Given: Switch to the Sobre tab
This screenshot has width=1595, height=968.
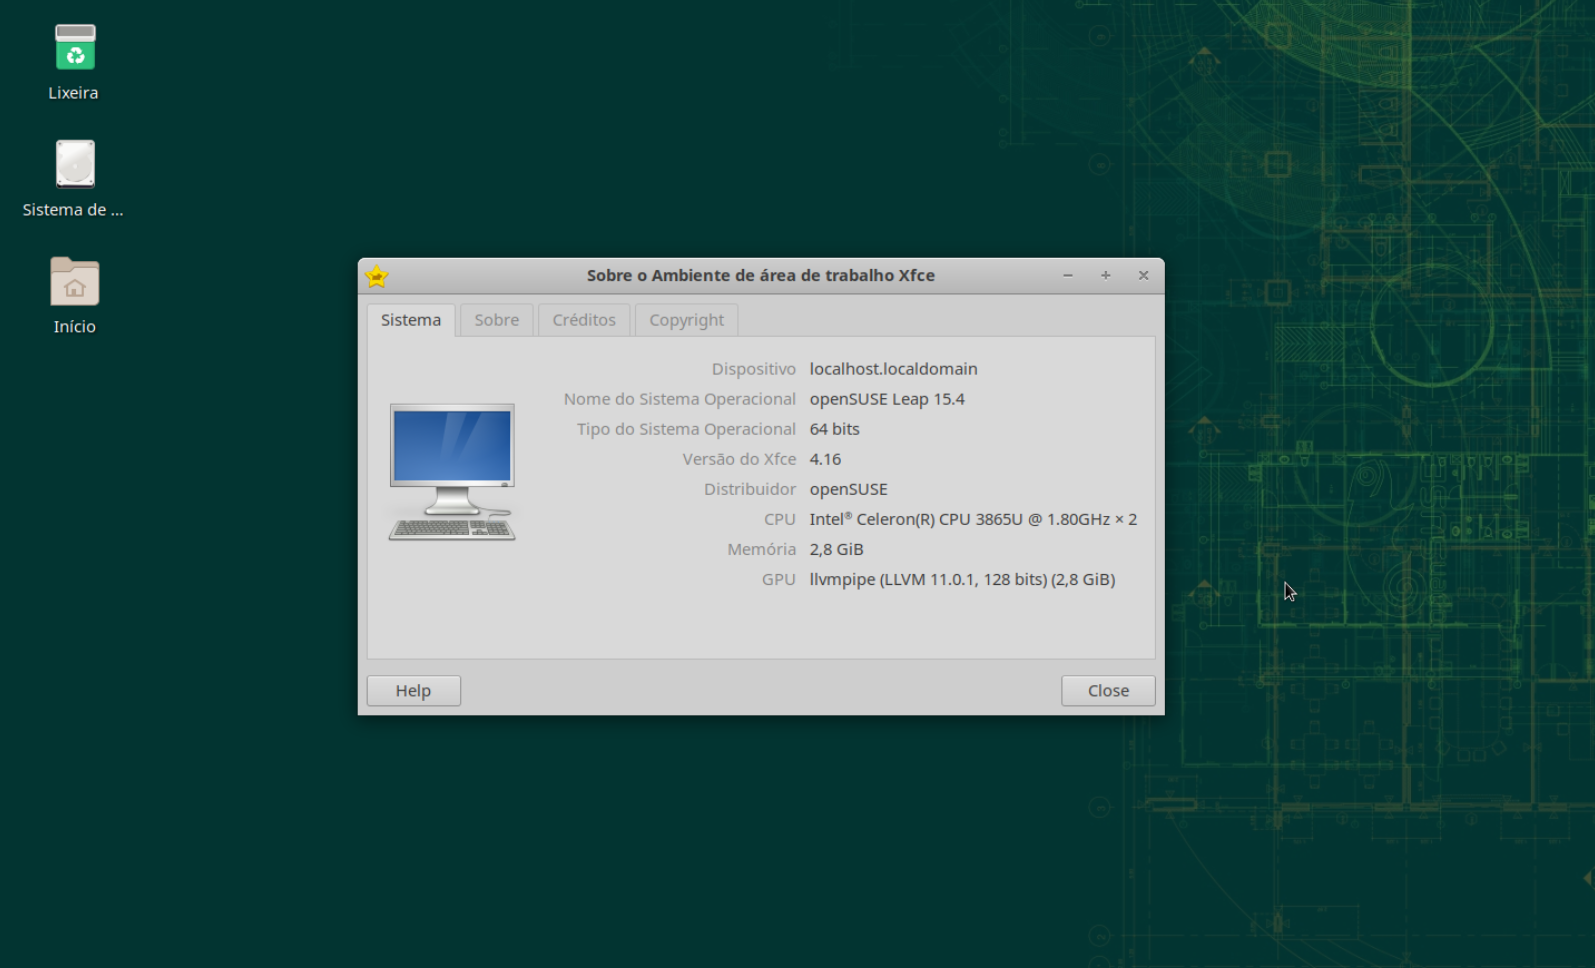Looking at the screenshot, I should (x=497, y=320).
